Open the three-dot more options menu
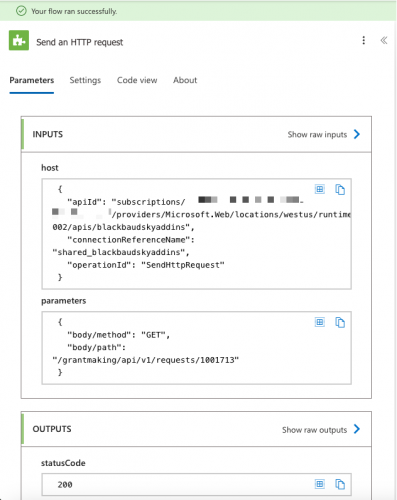The height and width of the screenshot is (500, 397). (364, 40)
